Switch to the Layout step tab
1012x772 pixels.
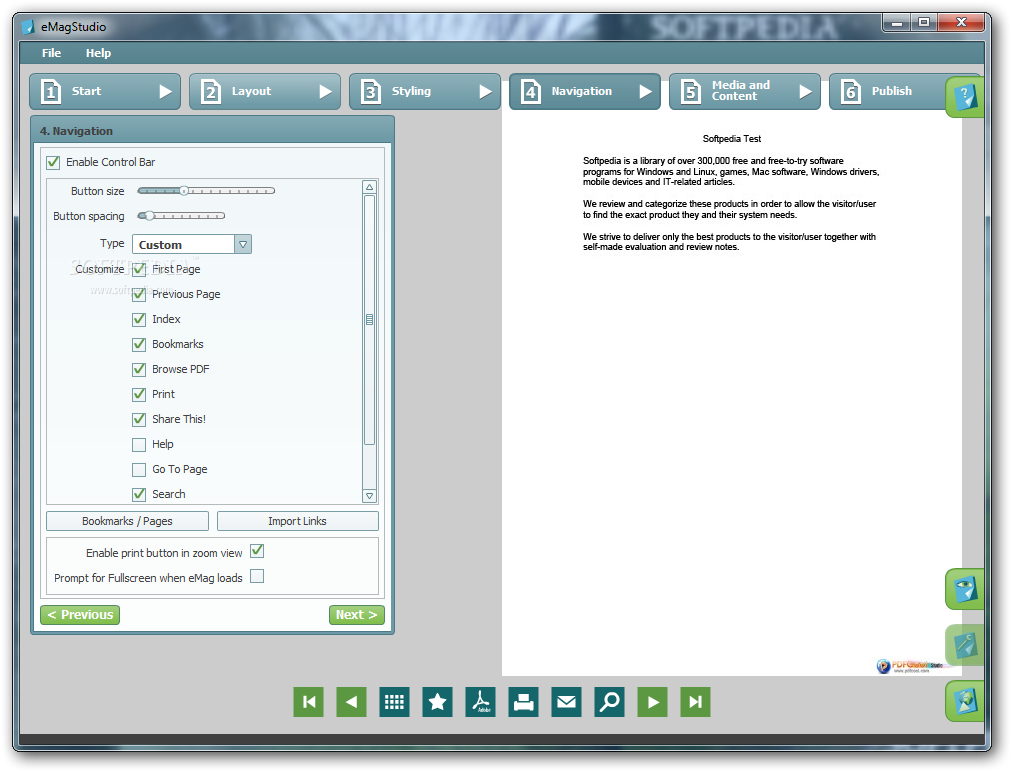click(265, 92)
